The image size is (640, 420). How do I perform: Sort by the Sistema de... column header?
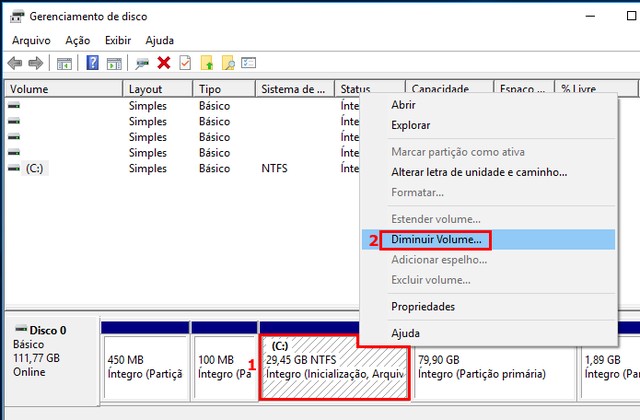pos(295,89)
